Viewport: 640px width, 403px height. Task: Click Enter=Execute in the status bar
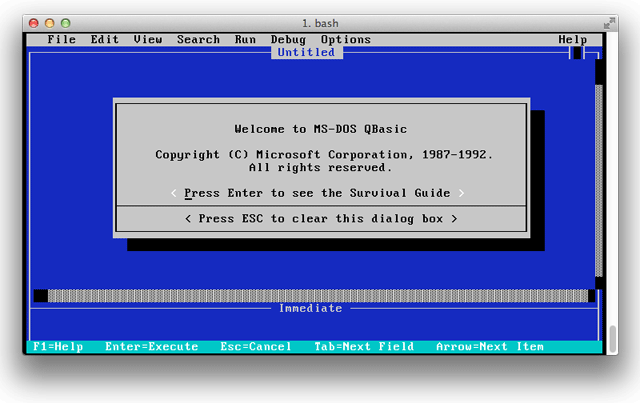tap(151, 347)
